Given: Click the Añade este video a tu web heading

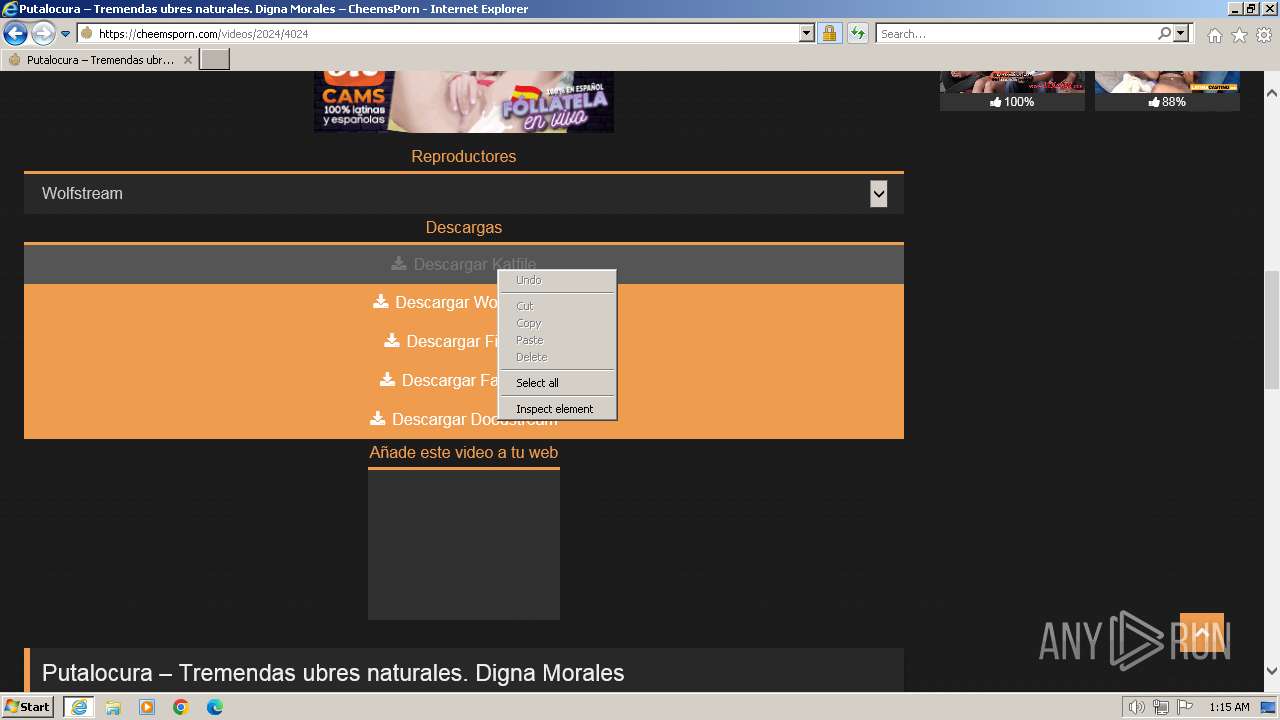Looking at the screenshot, I should pos(464,452).
